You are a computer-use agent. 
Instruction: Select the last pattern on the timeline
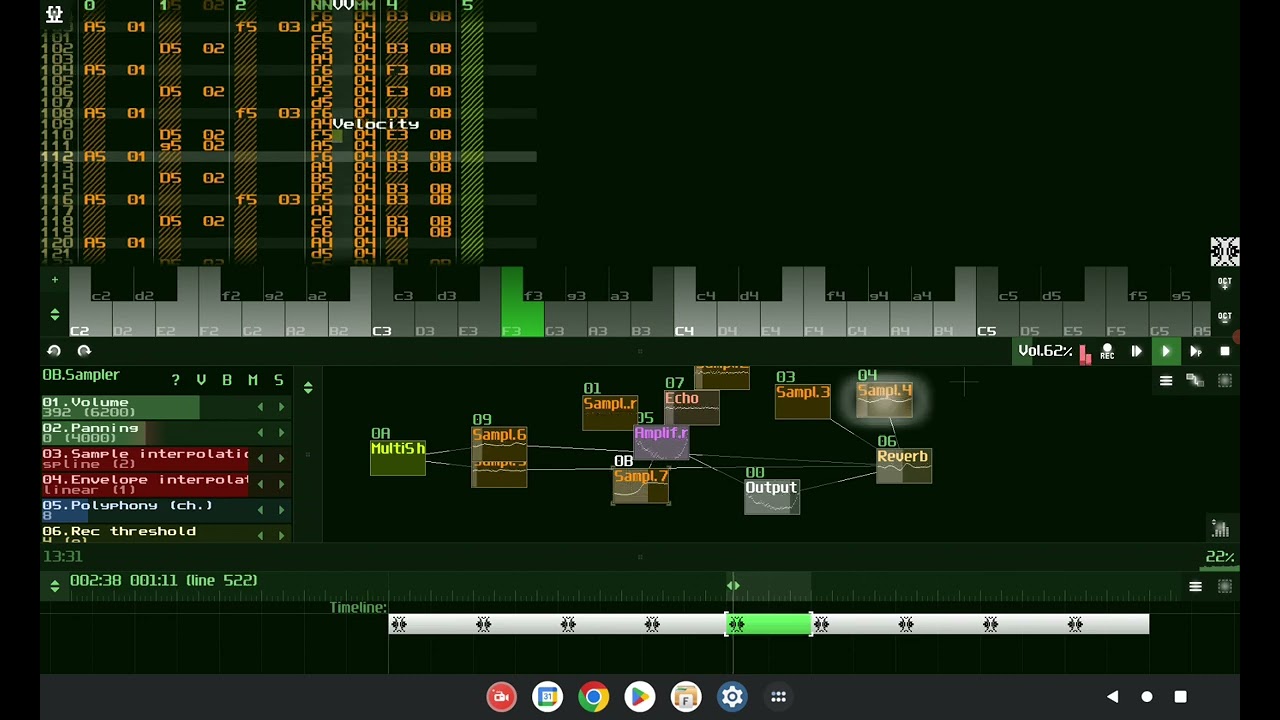[x=1107, y=624]
